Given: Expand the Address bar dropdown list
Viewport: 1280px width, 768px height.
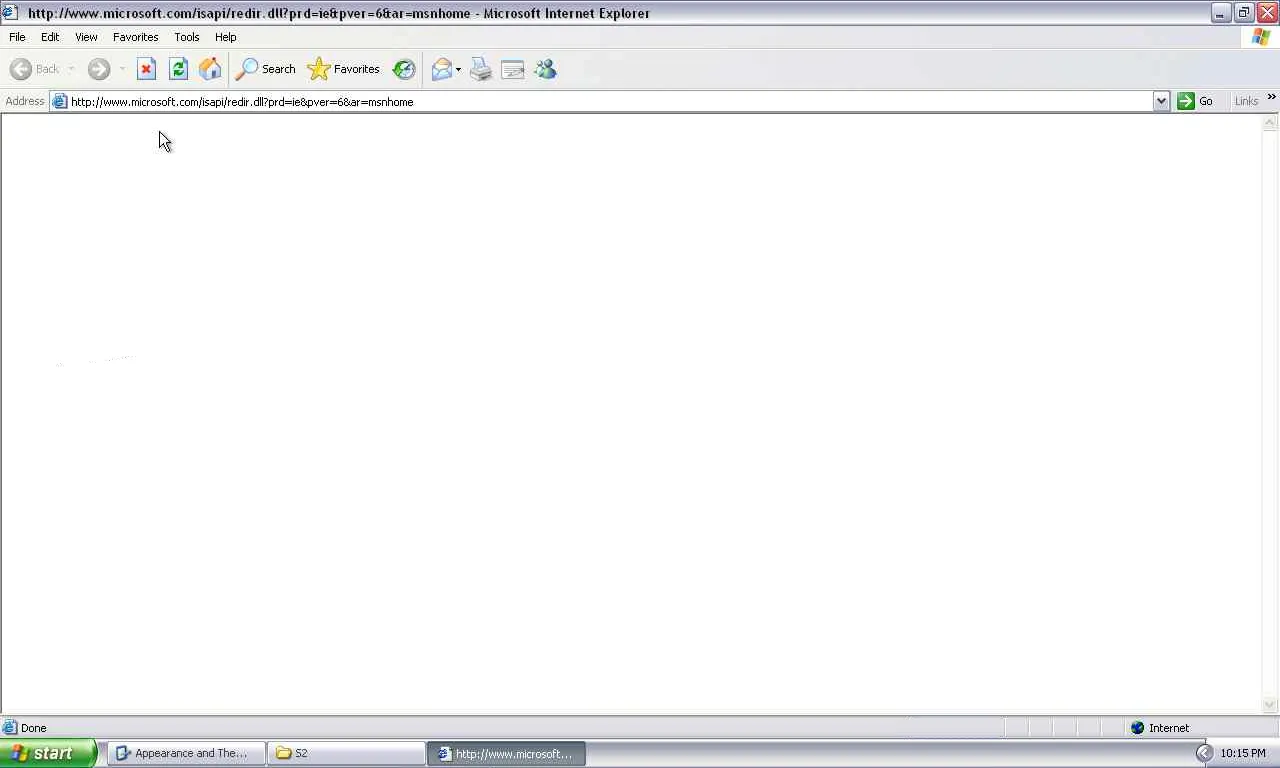Looking at the screenshot, I should (x=1161, y=101).
